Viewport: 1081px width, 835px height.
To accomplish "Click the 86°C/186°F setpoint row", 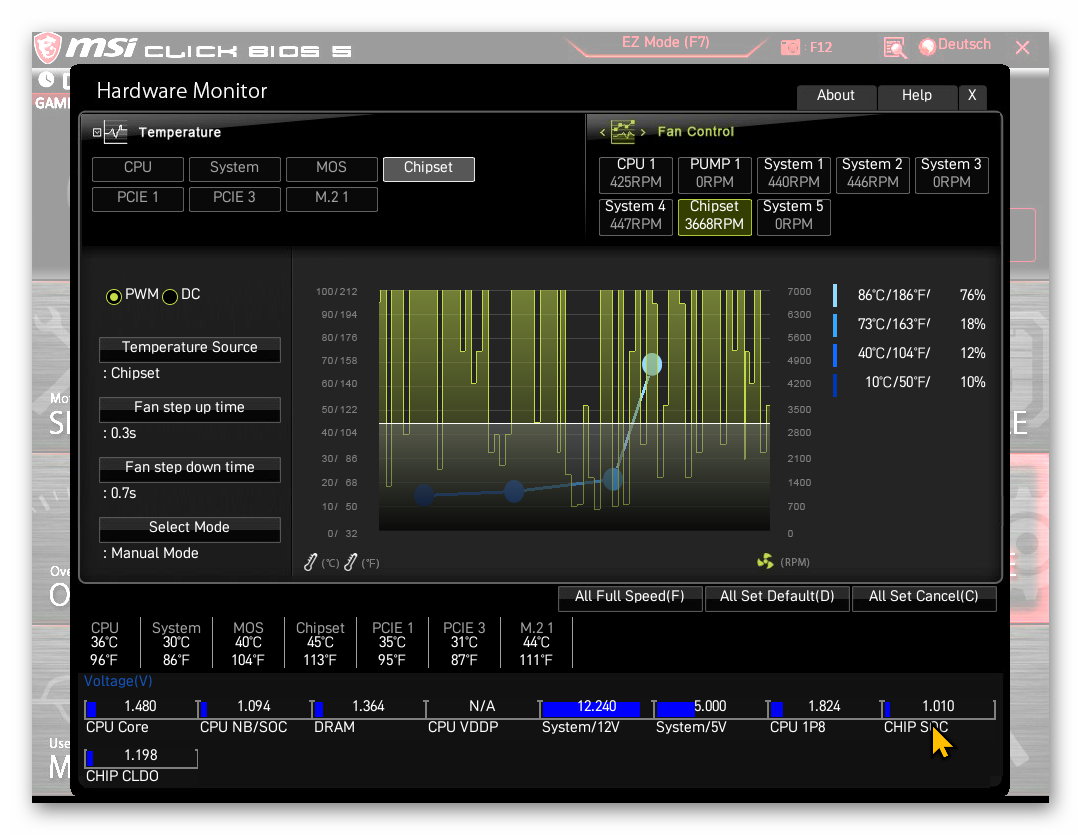I will pyautogui.click(x=910, y=295).
